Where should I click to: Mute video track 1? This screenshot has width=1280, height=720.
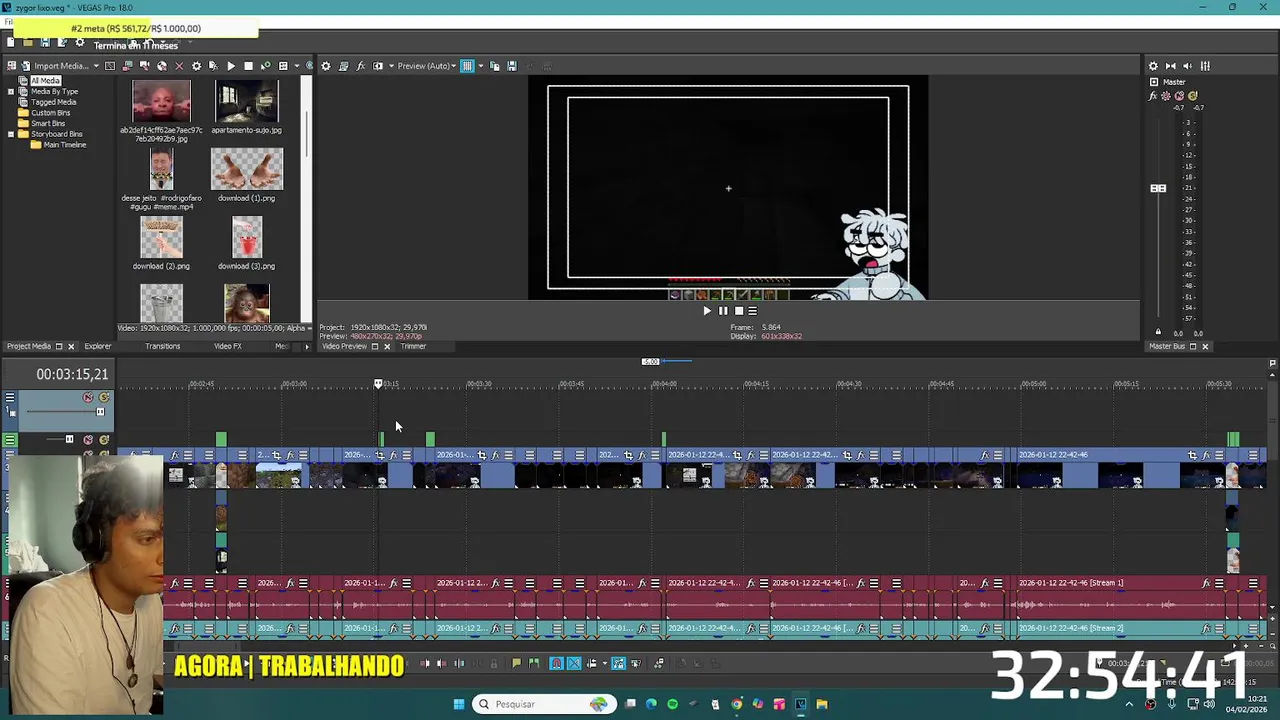[88, 397]
